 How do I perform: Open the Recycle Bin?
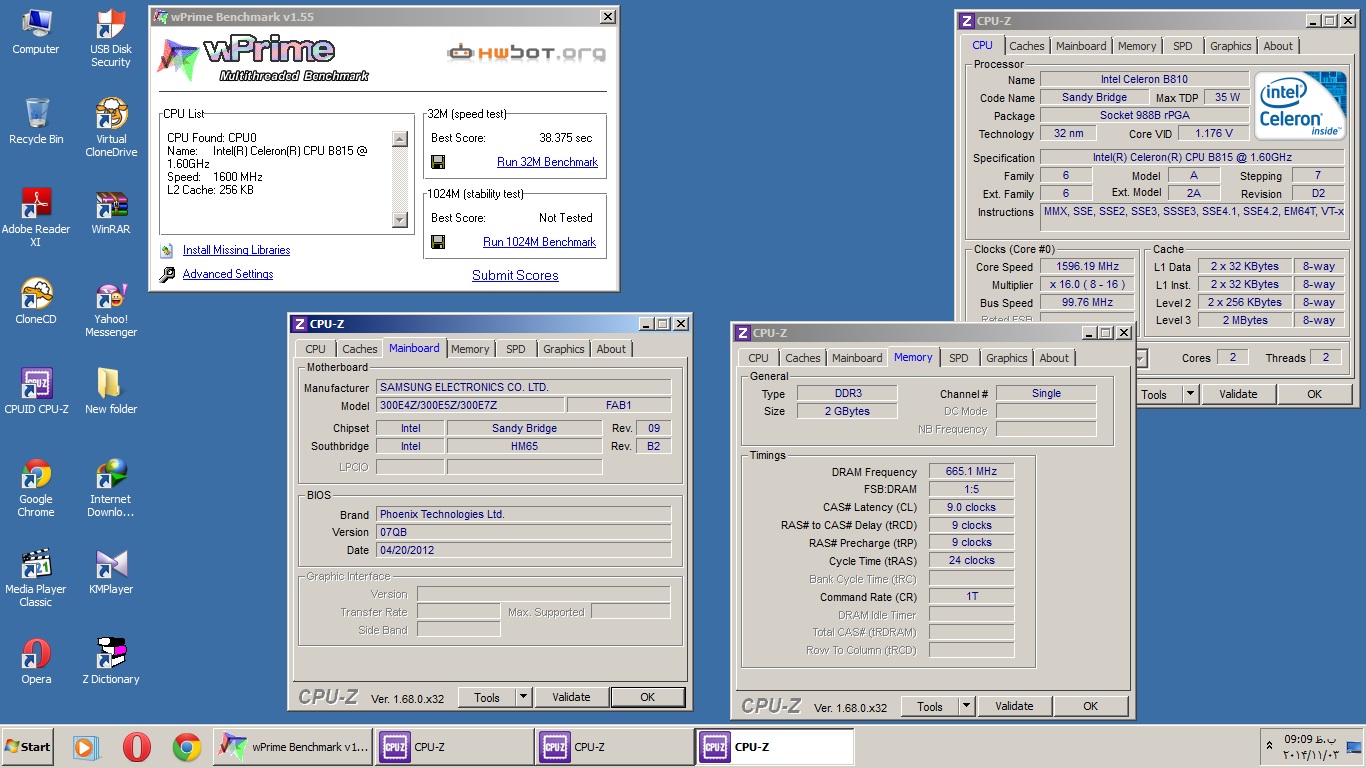[36, 122]
